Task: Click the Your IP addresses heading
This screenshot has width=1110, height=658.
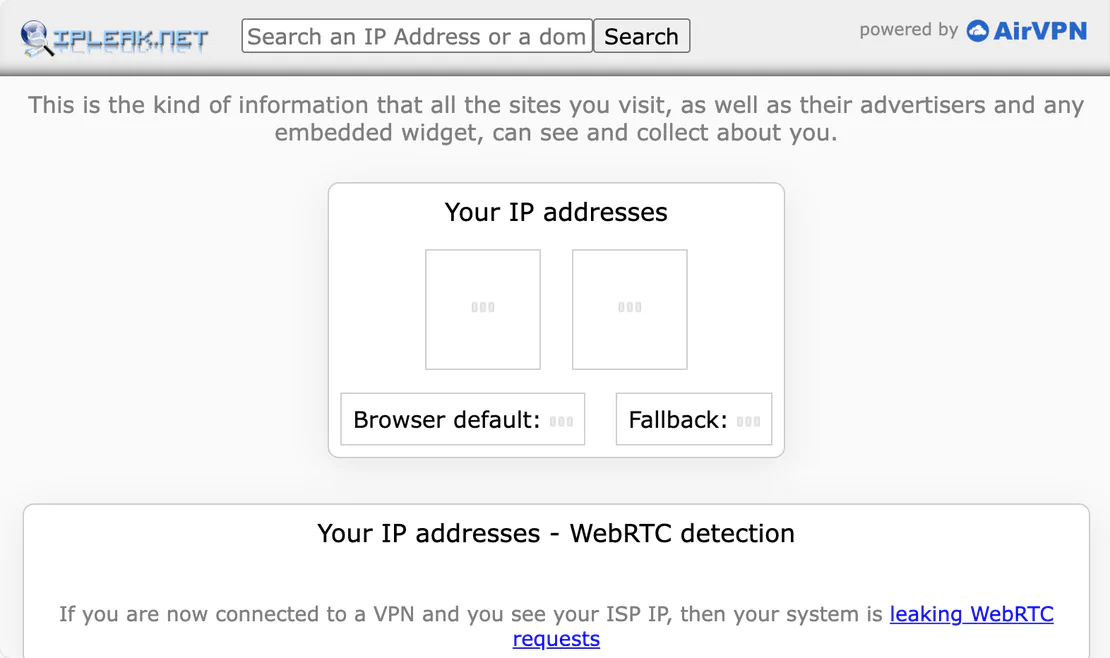Action: pyautogui.click(x=556, y=212)
